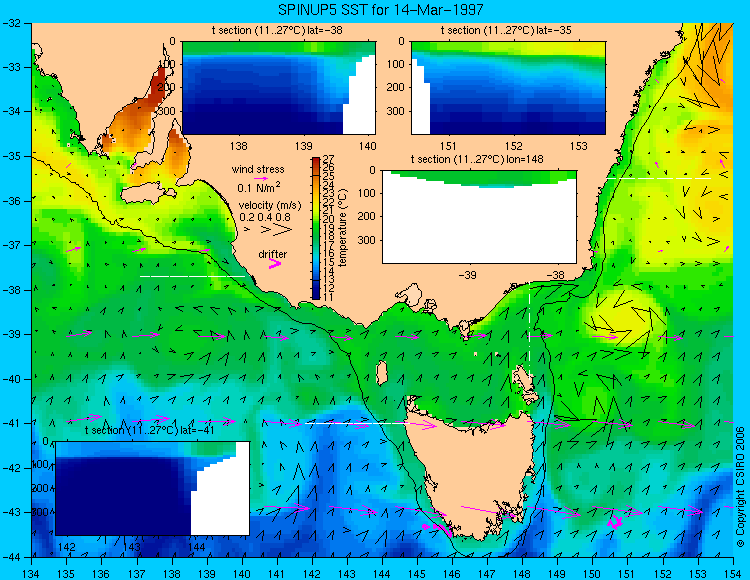
Task: Click the -41 latitude tick label
Action: coord(11,423)
